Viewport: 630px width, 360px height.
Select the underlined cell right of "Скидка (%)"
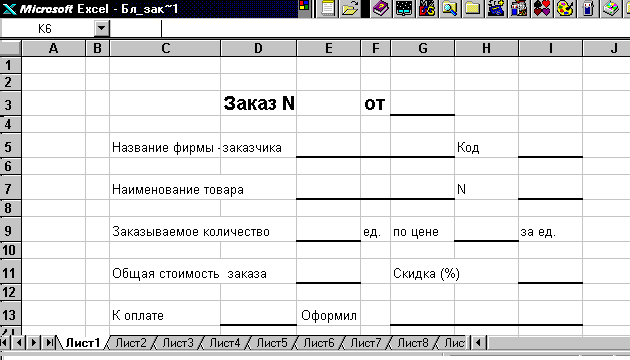tap(550, 272)
